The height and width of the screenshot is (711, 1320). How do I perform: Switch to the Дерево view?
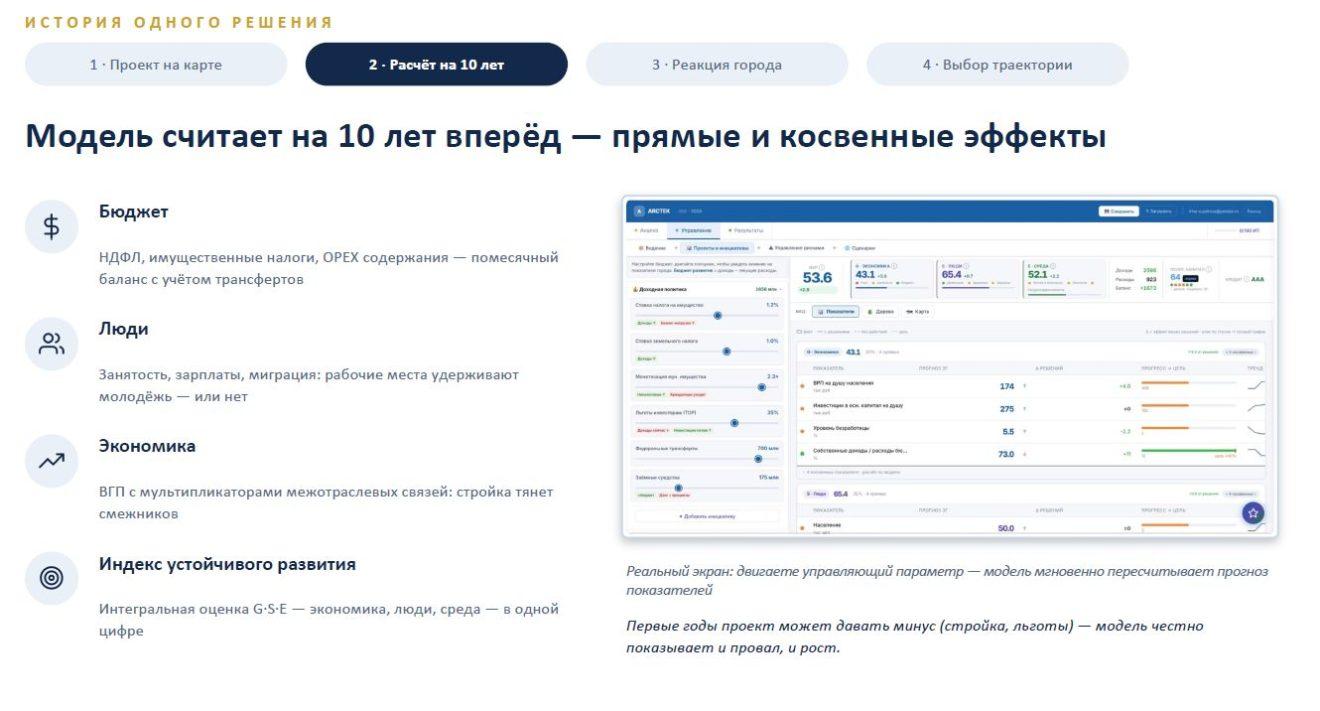[881, 312]
